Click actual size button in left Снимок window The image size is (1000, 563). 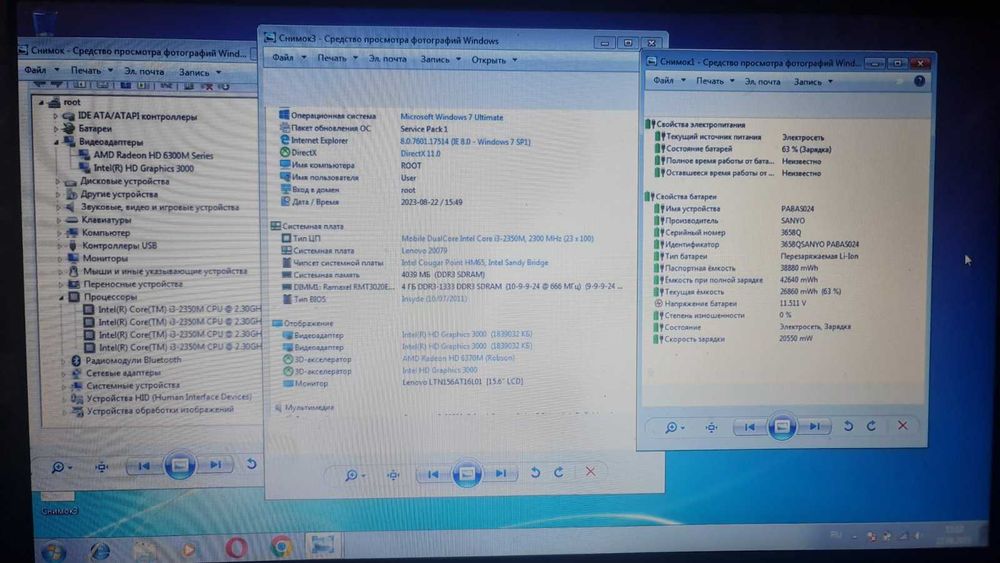[101, 467]
